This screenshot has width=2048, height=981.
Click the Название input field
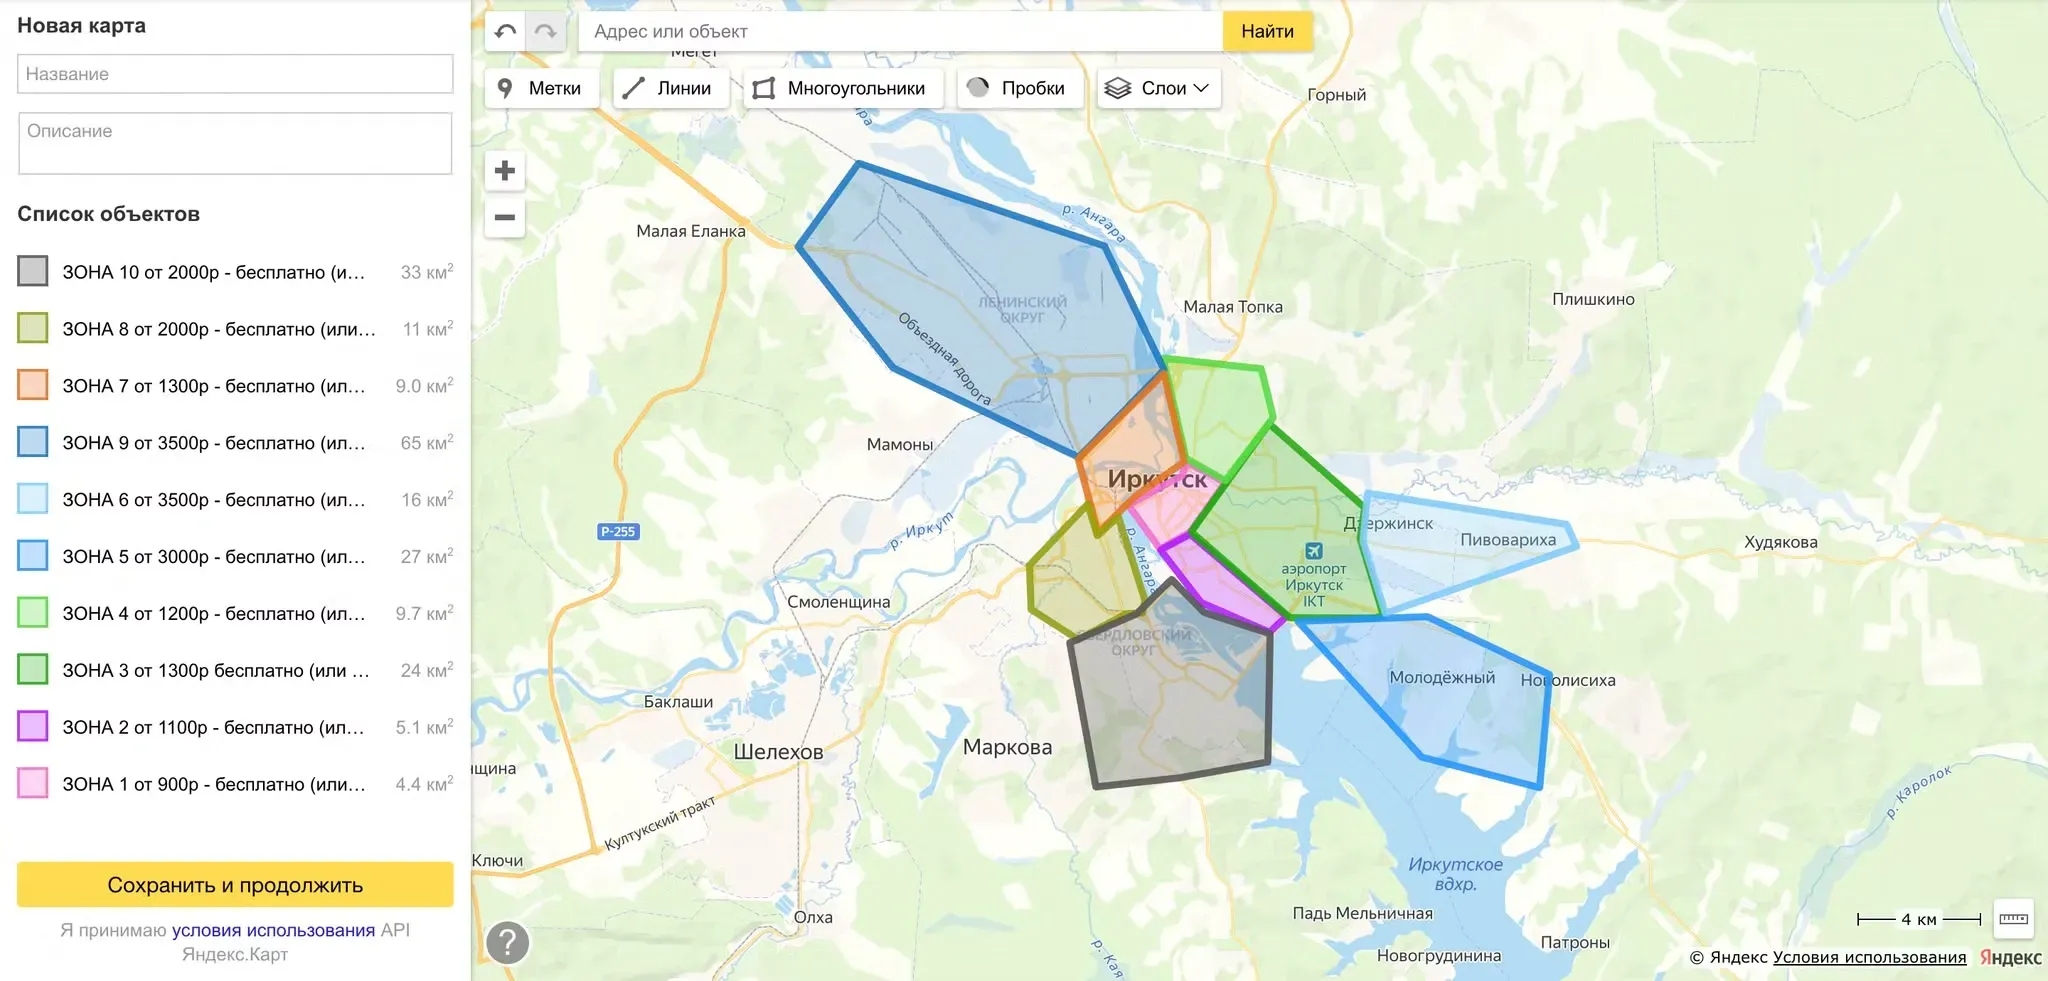click(235, 74)
